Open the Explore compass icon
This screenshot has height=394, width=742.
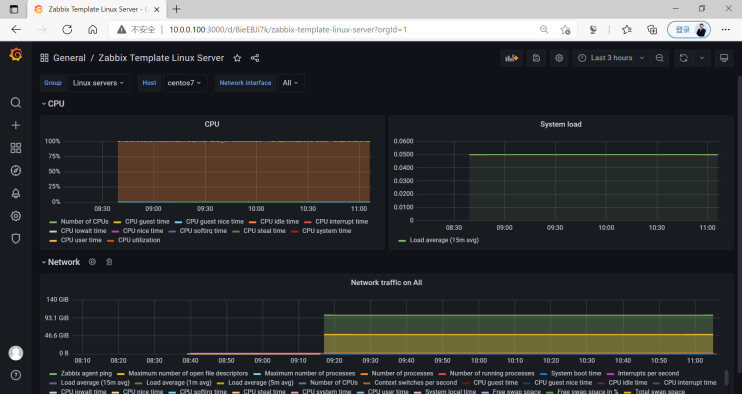coord(16,171)
